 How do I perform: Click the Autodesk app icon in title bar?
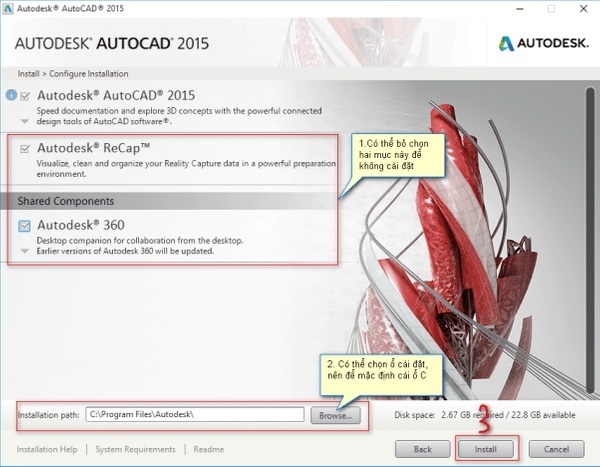[9, 9]
